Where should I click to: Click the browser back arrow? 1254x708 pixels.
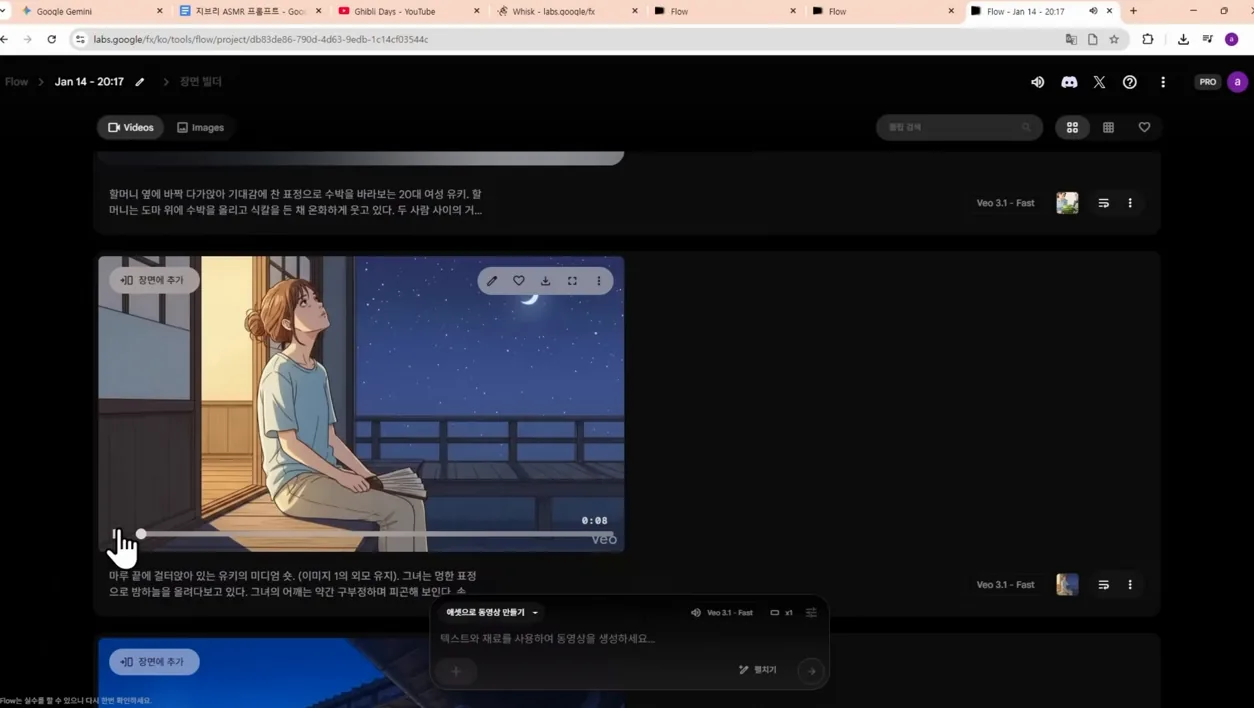coord(5,39)
